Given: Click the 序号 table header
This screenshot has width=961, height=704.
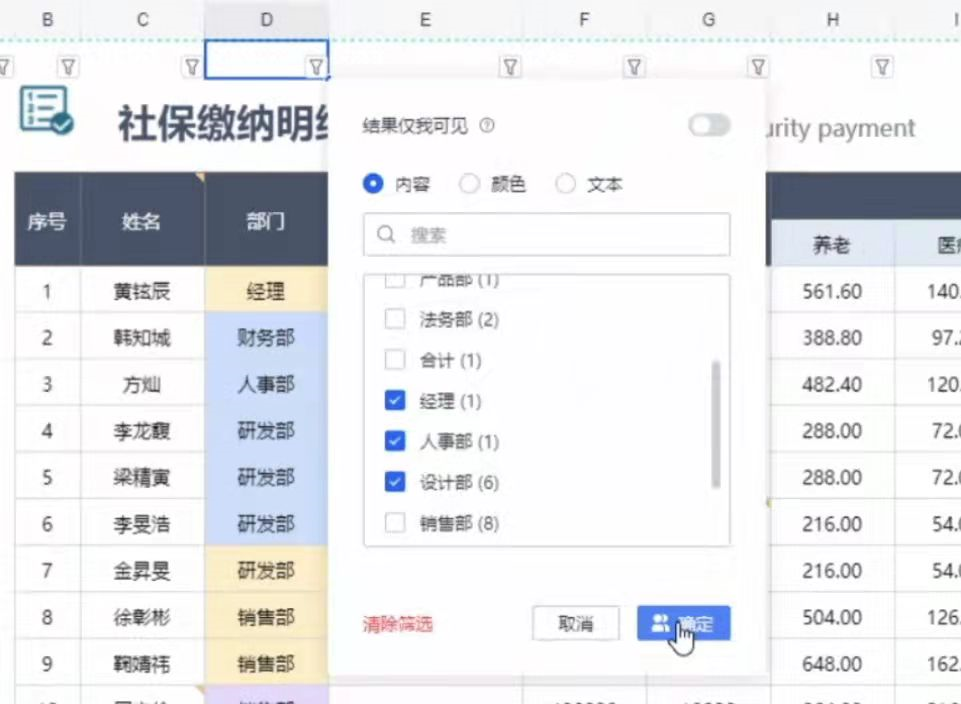Looking at the screenshot, I should click(47, 221).
